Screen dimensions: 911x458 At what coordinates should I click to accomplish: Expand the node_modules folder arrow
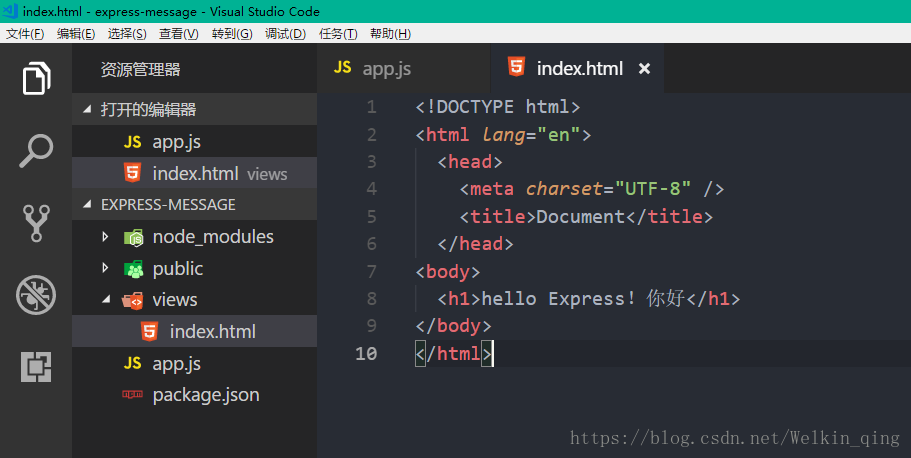pyautogui.click(x=105, y=237)
